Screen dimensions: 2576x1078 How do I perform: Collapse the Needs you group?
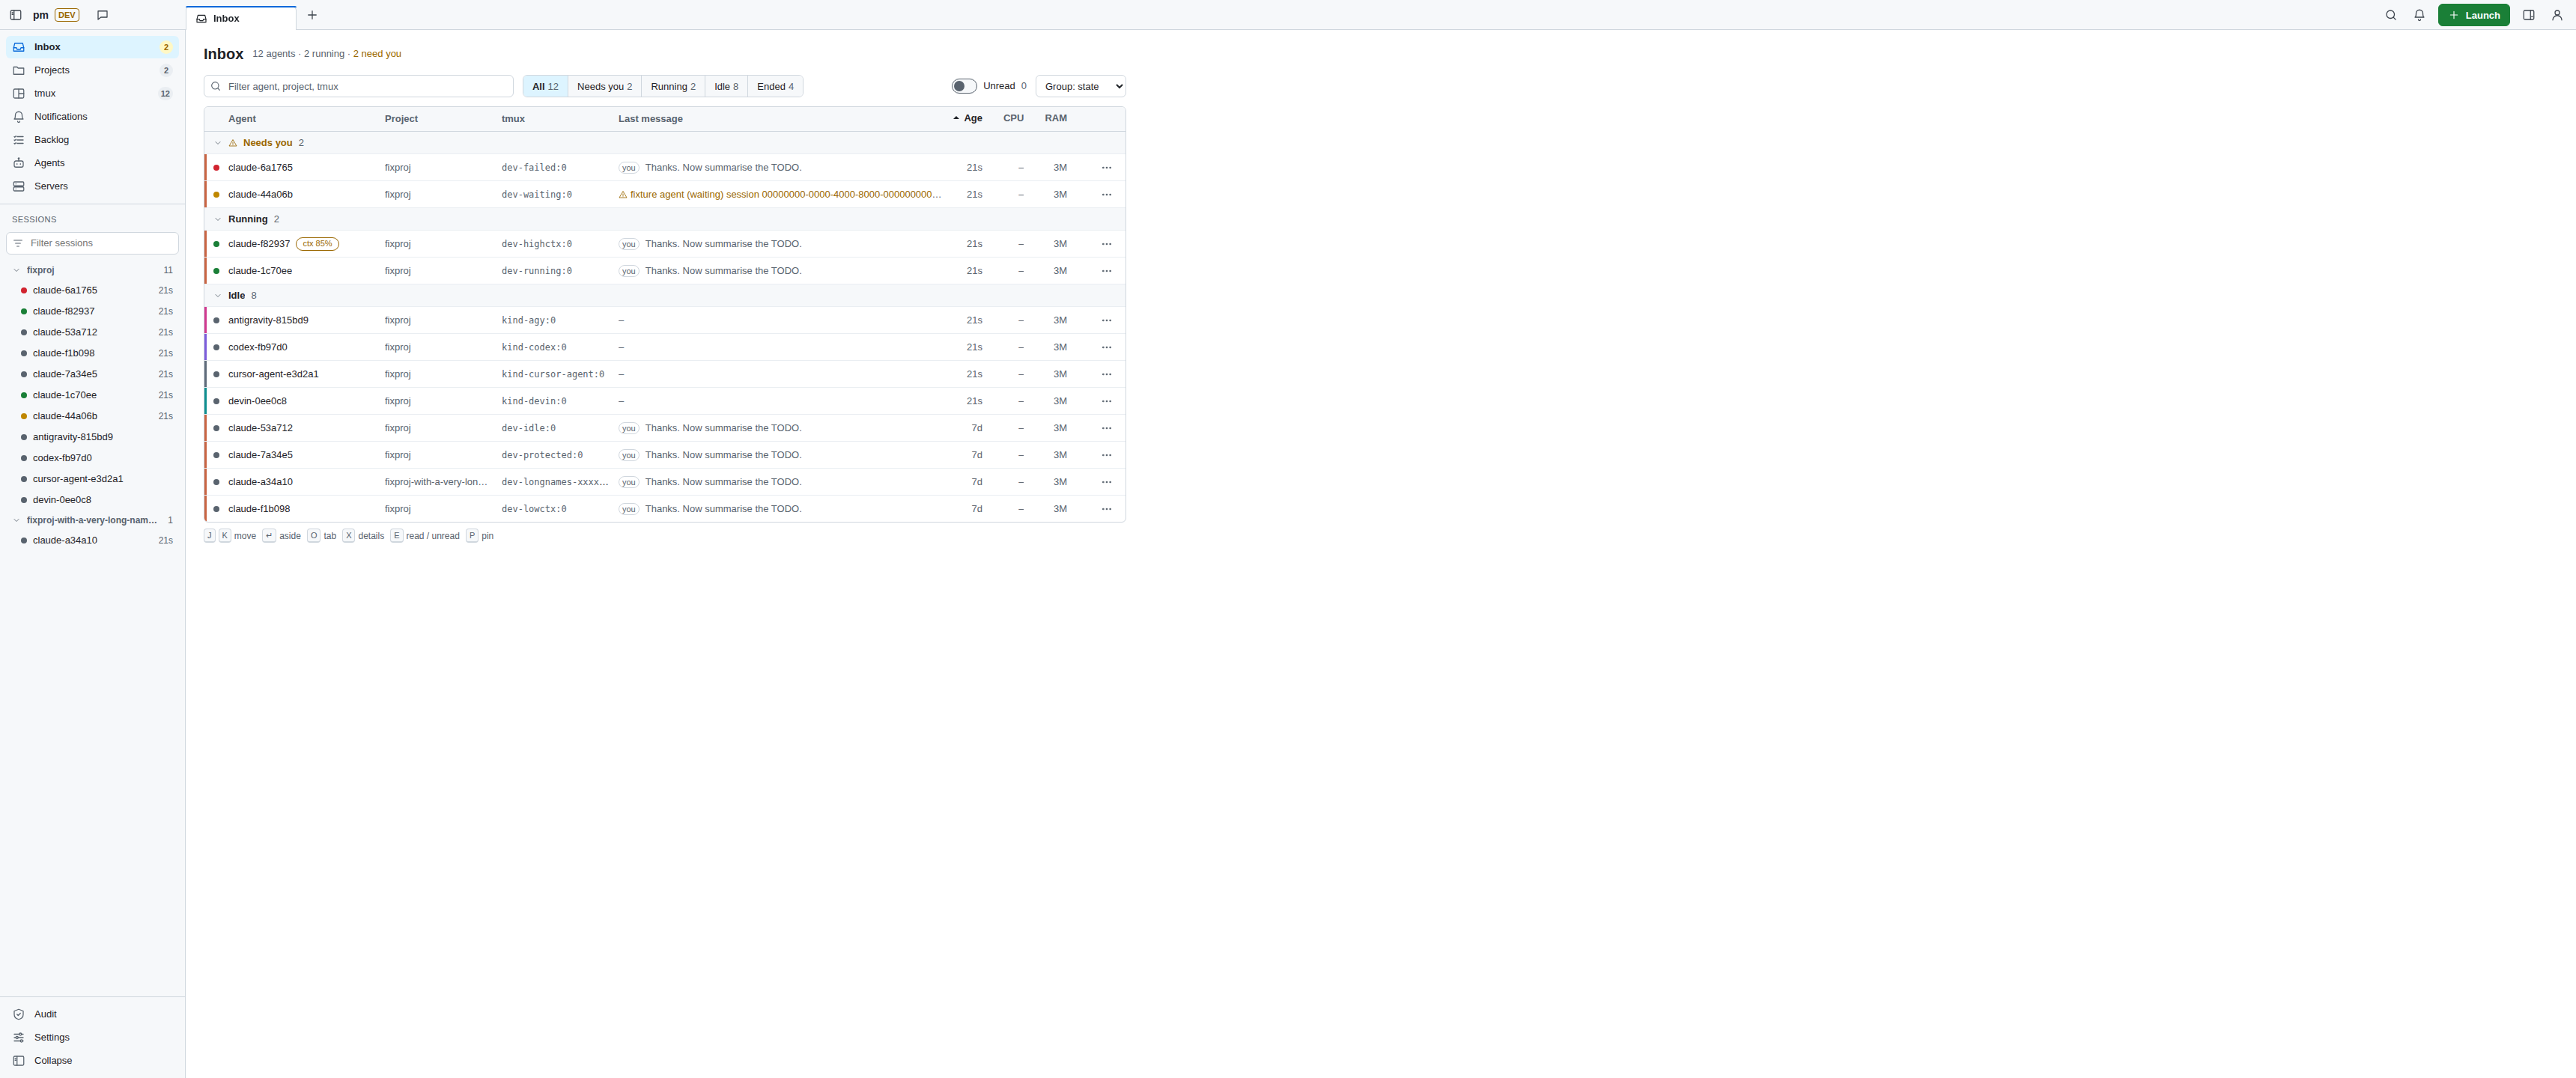[x=218, y=143]
